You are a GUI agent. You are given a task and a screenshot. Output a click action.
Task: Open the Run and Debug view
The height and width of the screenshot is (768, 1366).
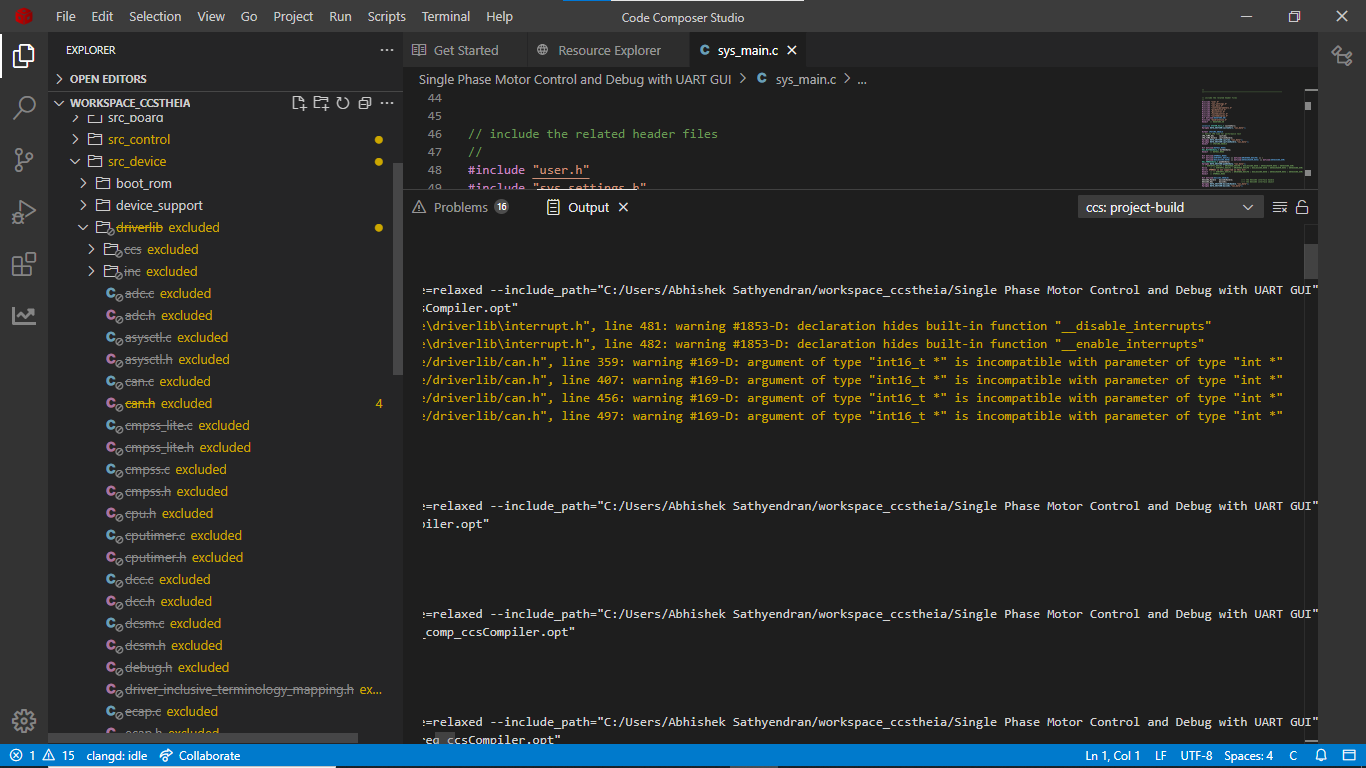pos(24,212)
